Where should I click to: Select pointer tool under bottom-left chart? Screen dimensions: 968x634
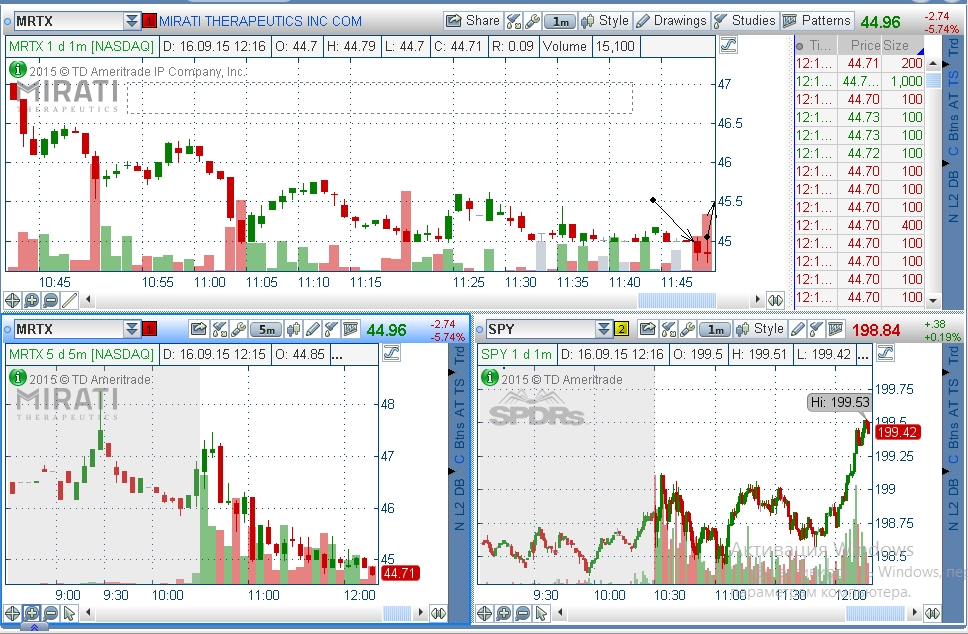[x=69, y=614]
